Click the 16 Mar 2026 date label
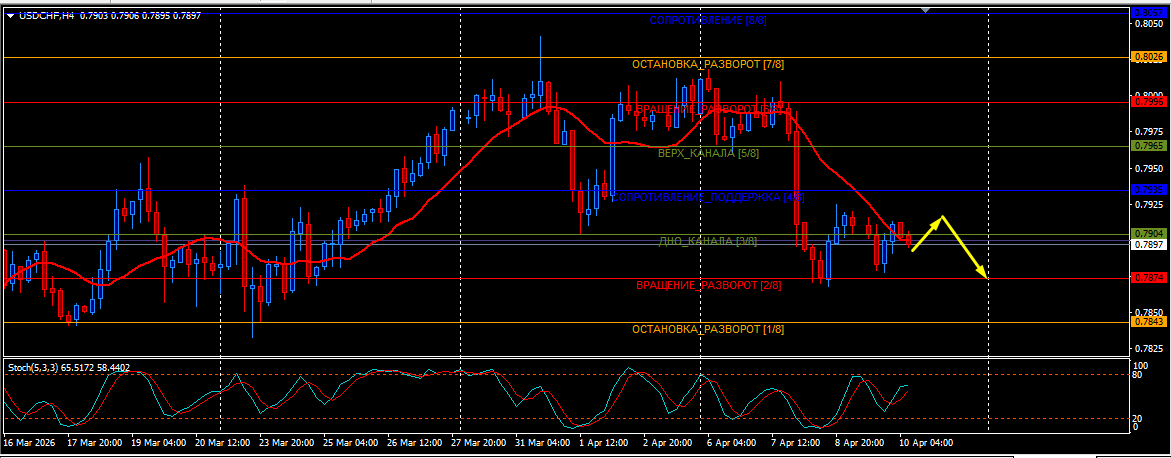The image size is (1171, 458). pyautogui.click(x=28, y=442)
